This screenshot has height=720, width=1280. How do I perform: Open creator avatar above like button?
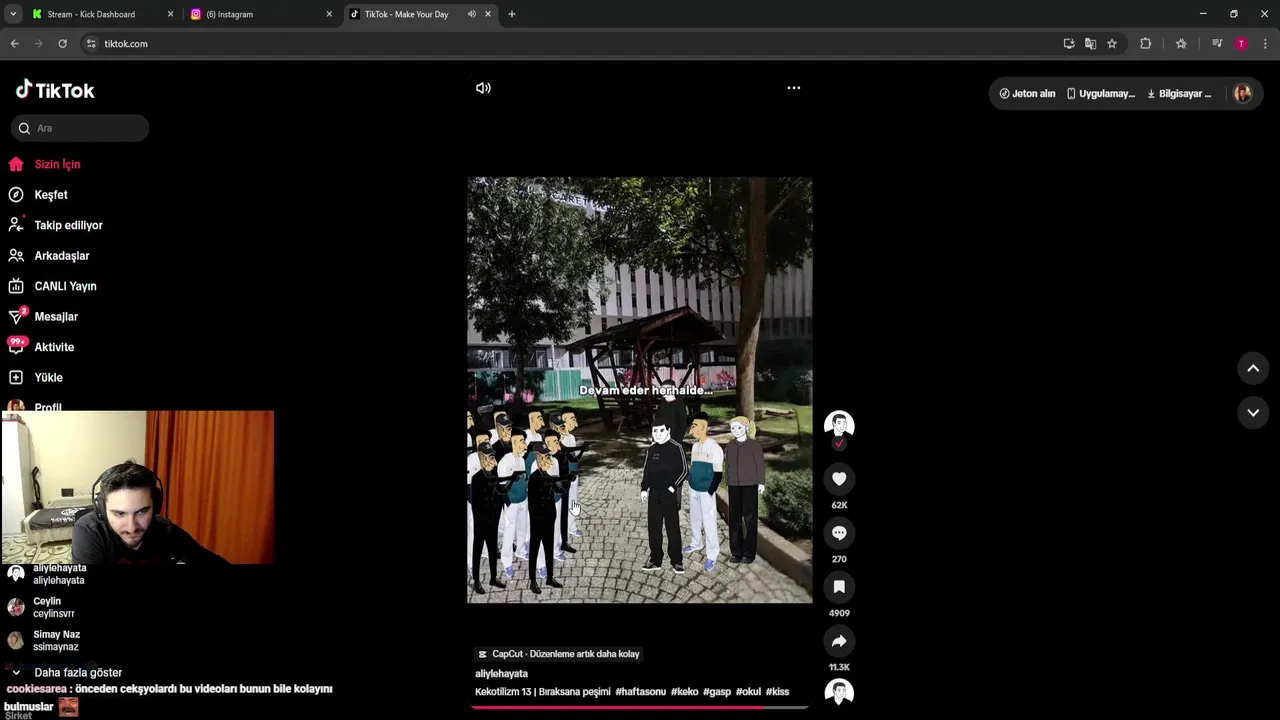pos(839,424)
